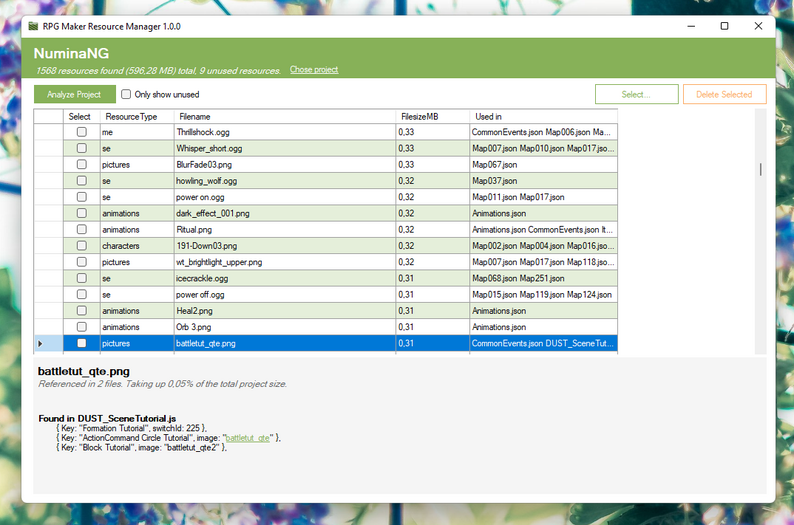This screenshot has height=525, width=794.
Task: Open the battletut_qte link in details
Action: click(x=248, y=438)
